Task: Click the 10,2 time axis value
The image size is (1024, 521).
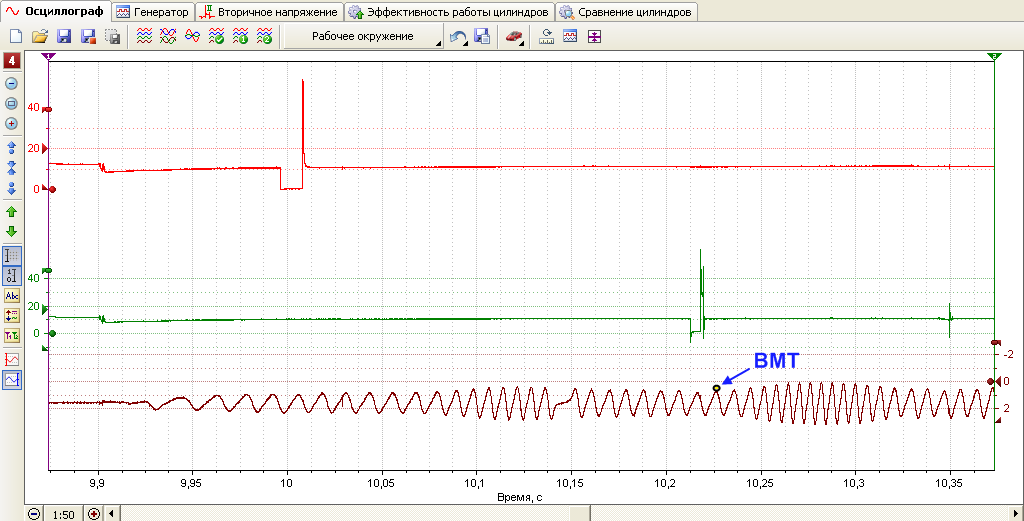Action: tap(665, 483)
